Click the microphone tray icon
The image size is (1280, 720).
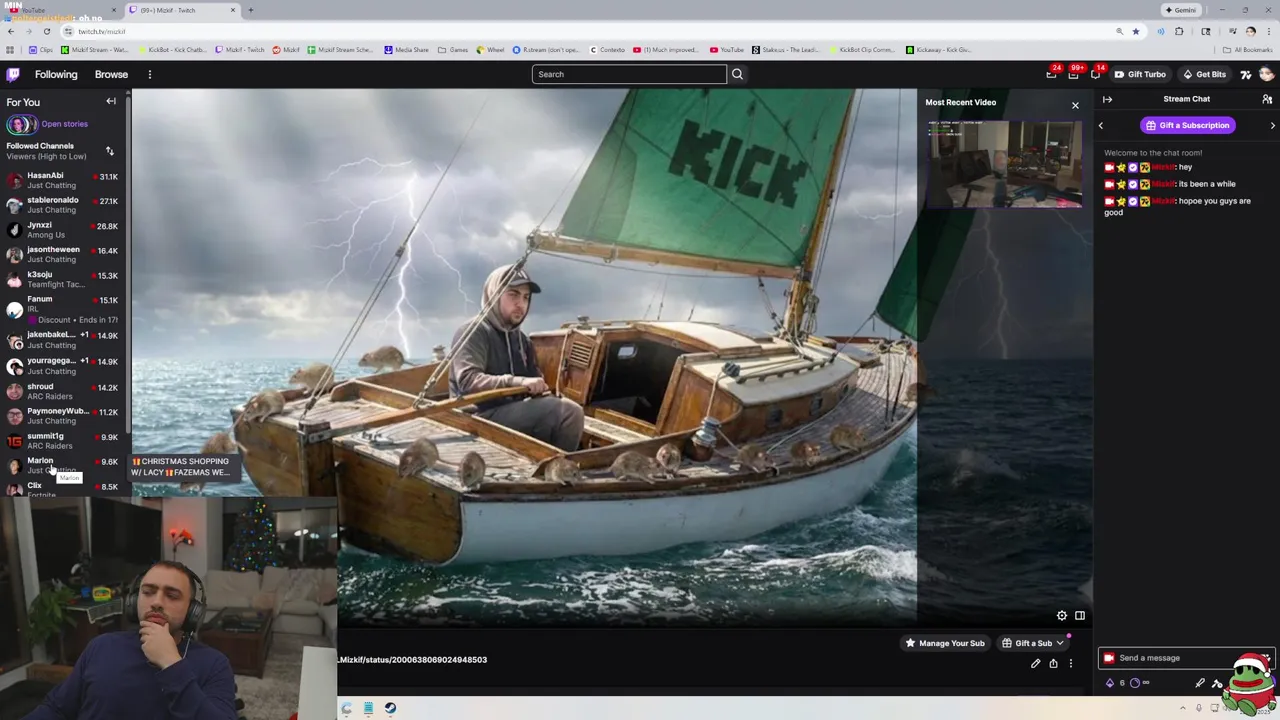click(x=1198, y=708)
